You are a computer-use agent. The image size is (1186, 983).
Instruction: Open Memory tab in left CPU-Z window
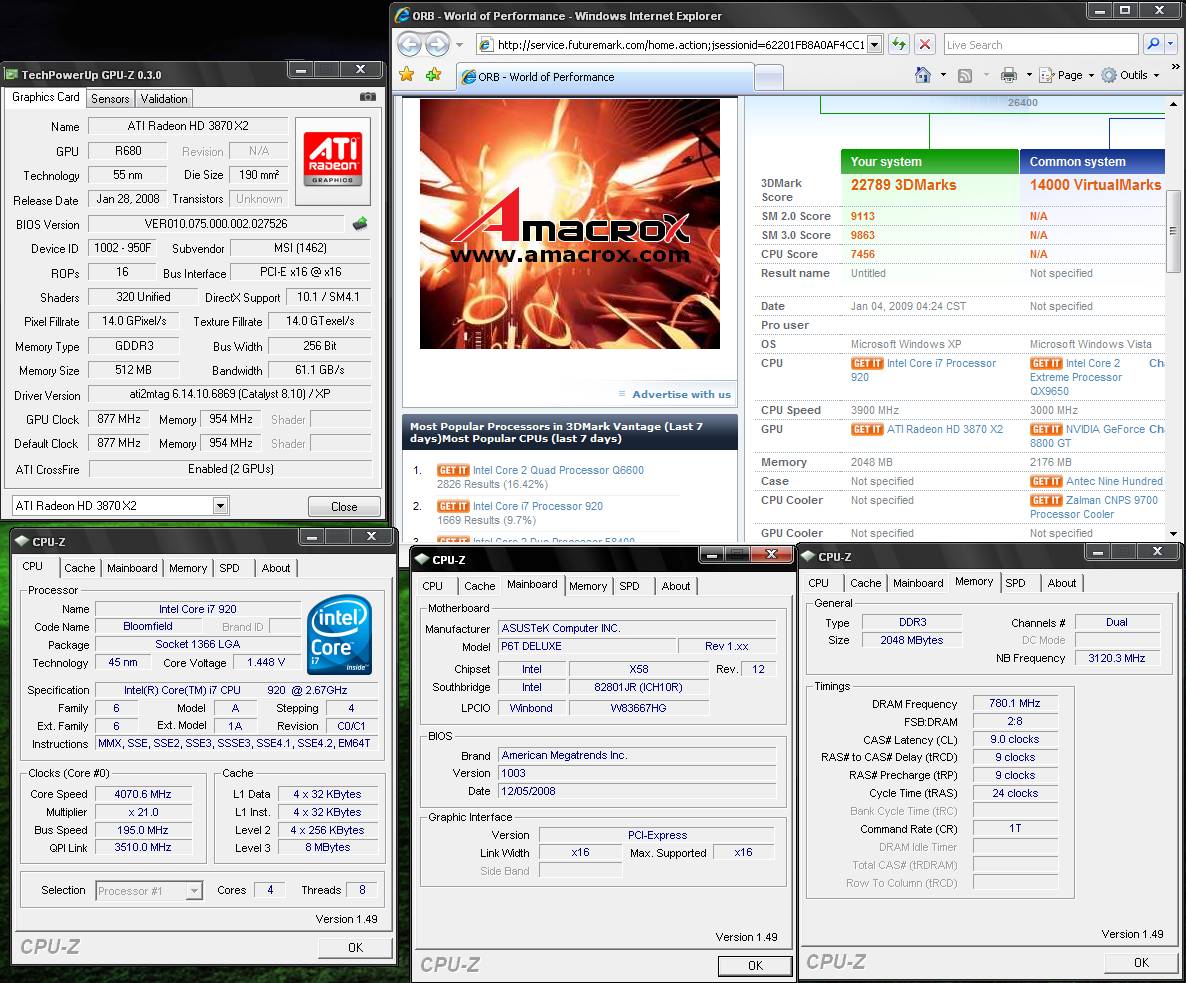[188, 568]
